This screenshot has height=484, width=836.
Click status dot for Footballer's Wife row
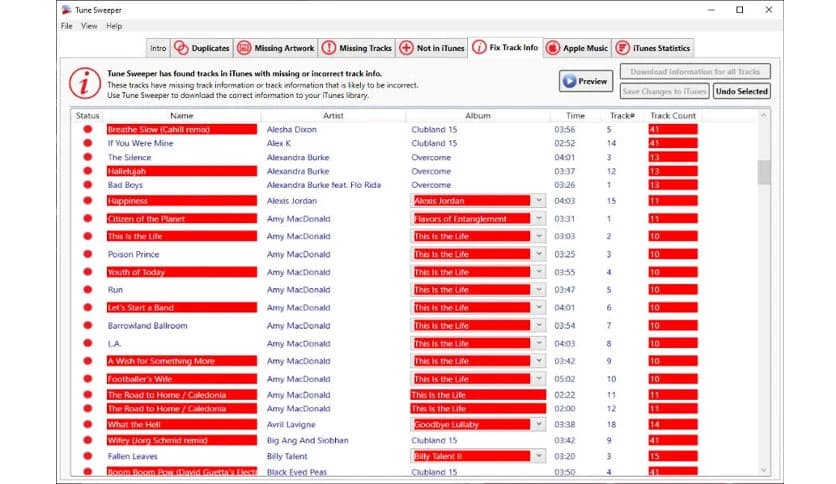[88, 378]
